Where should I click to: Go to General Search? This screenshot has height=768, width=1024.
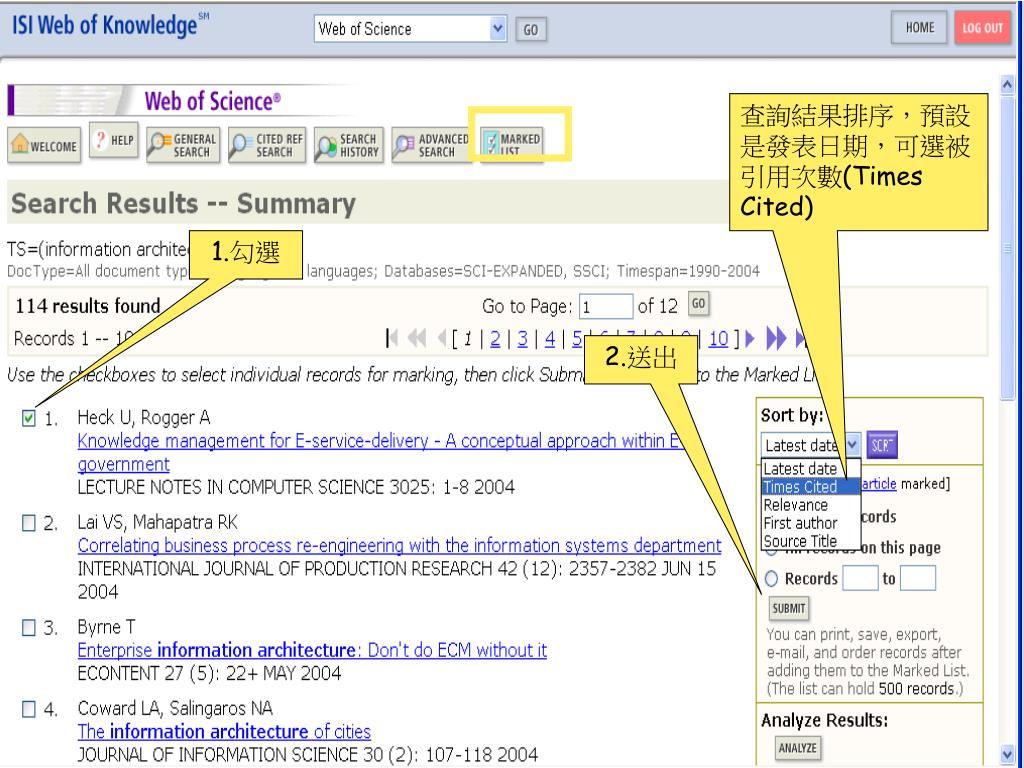pos(183,145)
